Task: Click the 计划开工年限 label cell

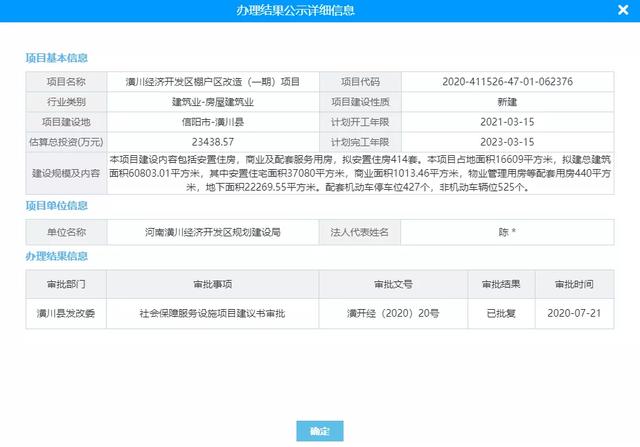Action: coord(360,122)
